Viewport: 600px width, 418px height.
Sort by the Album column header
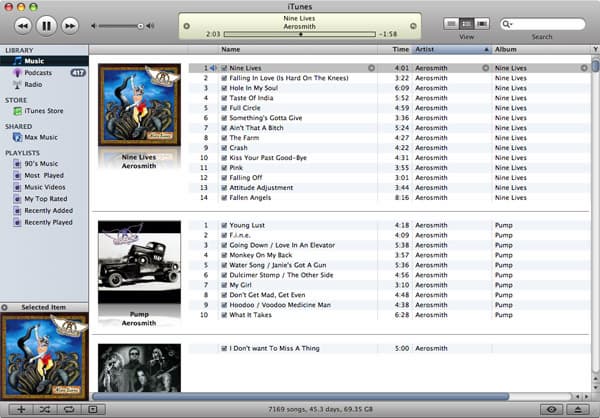tap(541, 49)
